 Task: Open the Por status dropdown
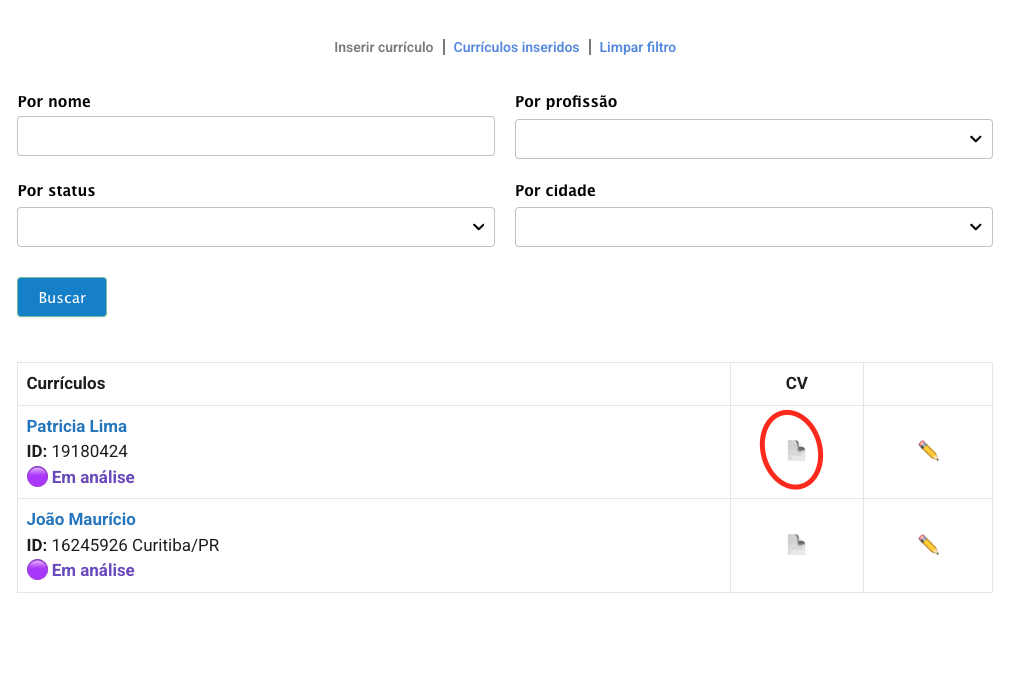[256, 227]
